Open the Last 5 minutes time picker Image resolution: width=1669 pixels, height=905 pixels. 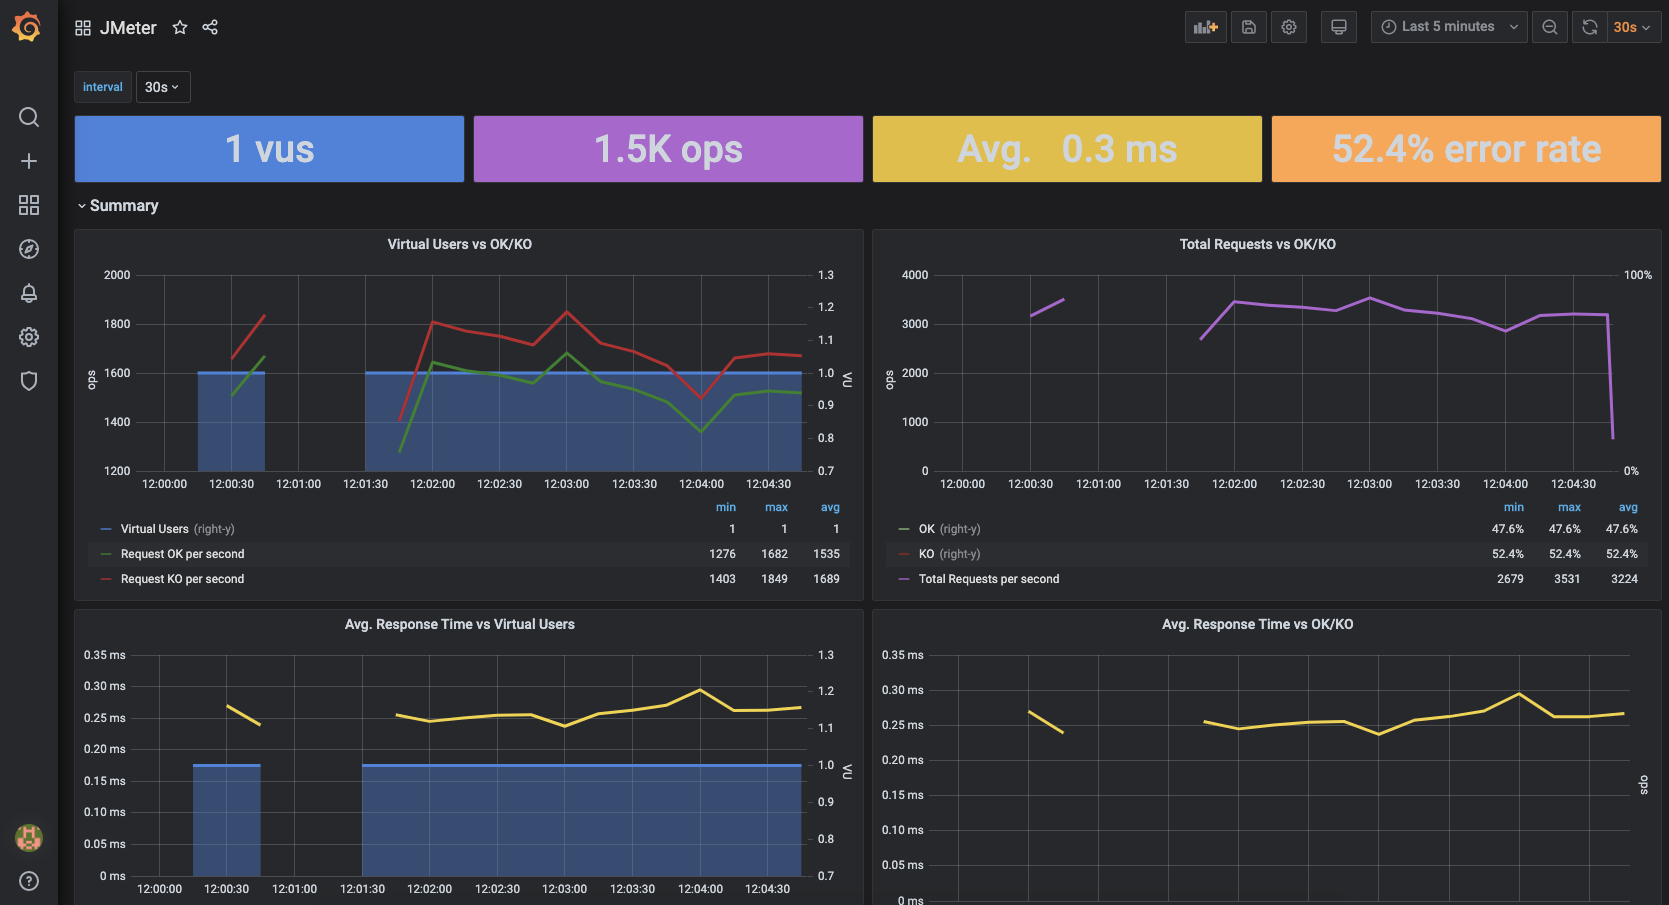click(x=1449, y=27)
